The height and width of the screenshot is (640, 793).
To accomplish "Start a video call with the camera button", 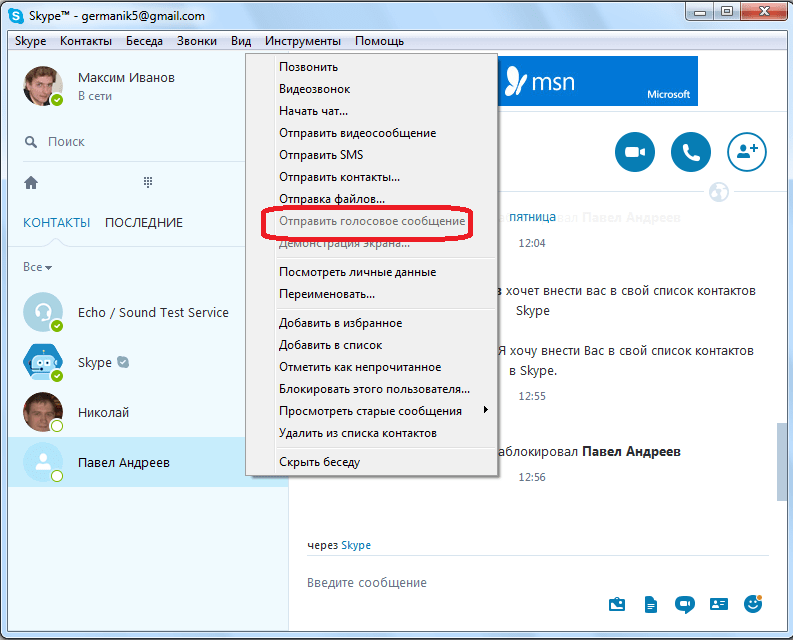I will pos(635,152).
